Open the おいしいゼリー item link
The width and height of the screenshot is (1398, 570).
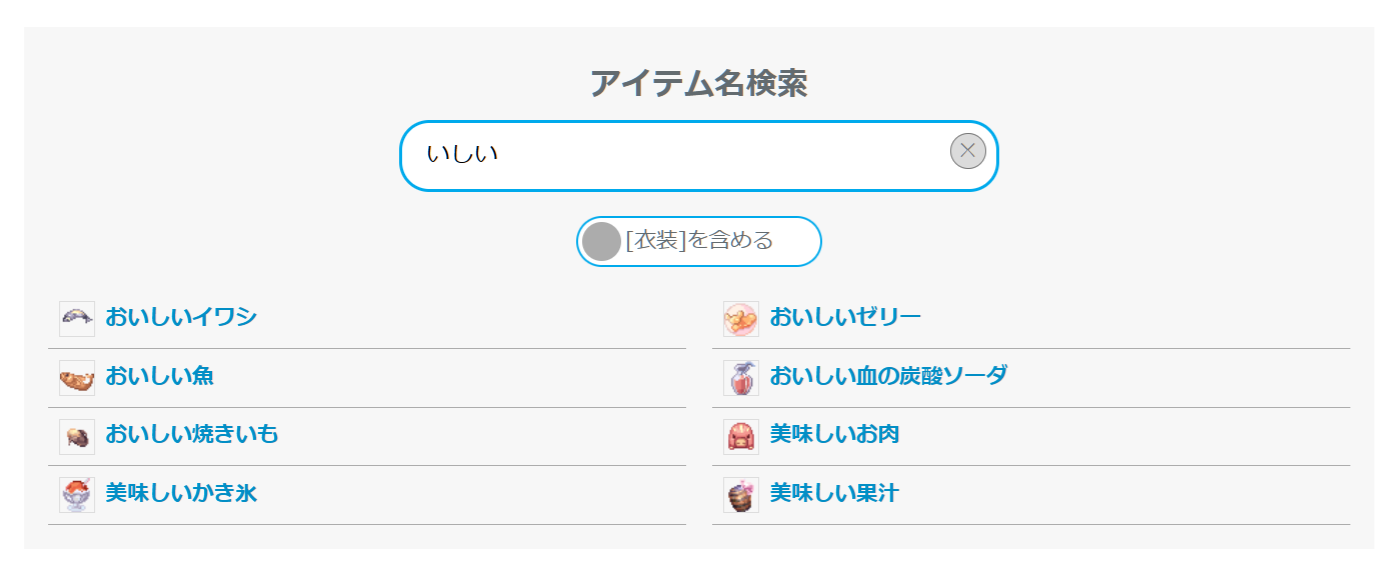[x=845, y=318]
